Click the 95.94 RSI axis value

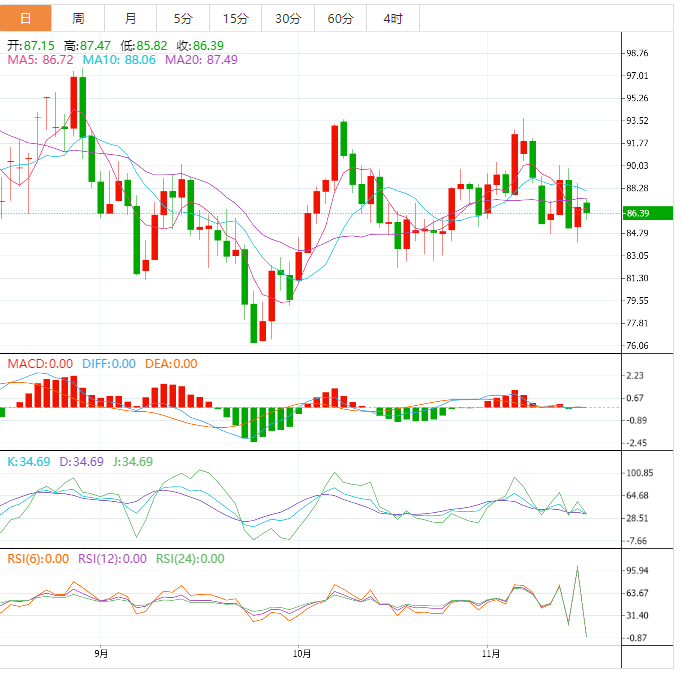click(x=637, y=570)
